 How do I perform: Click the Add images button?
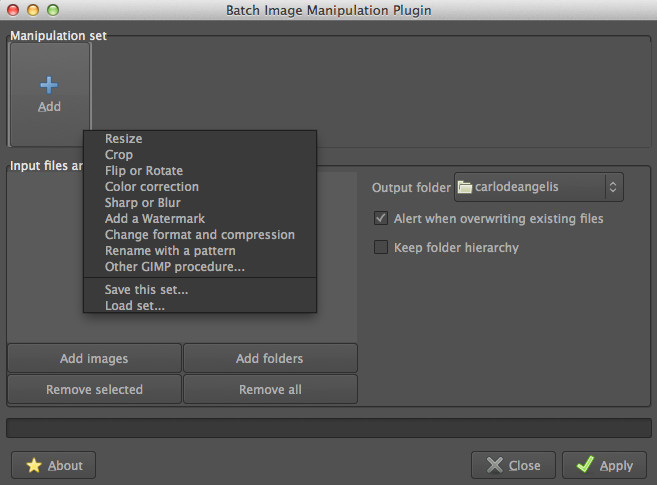94,359
